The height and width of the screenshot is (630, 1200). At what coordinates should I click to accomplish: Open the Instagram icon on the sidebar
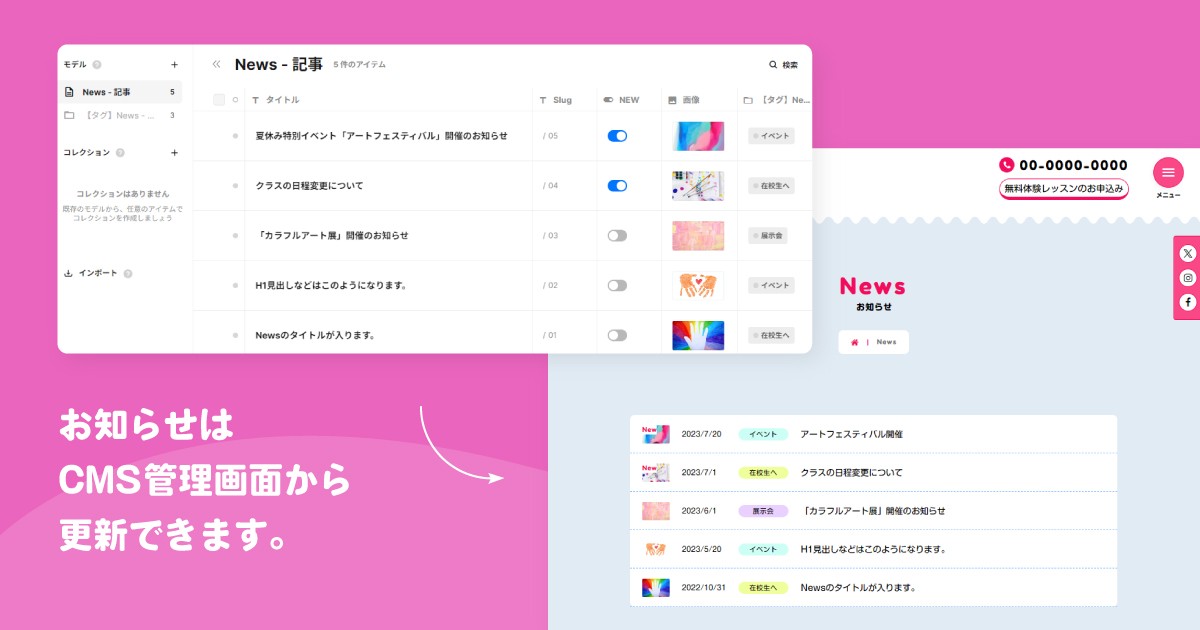point(1188,277)
